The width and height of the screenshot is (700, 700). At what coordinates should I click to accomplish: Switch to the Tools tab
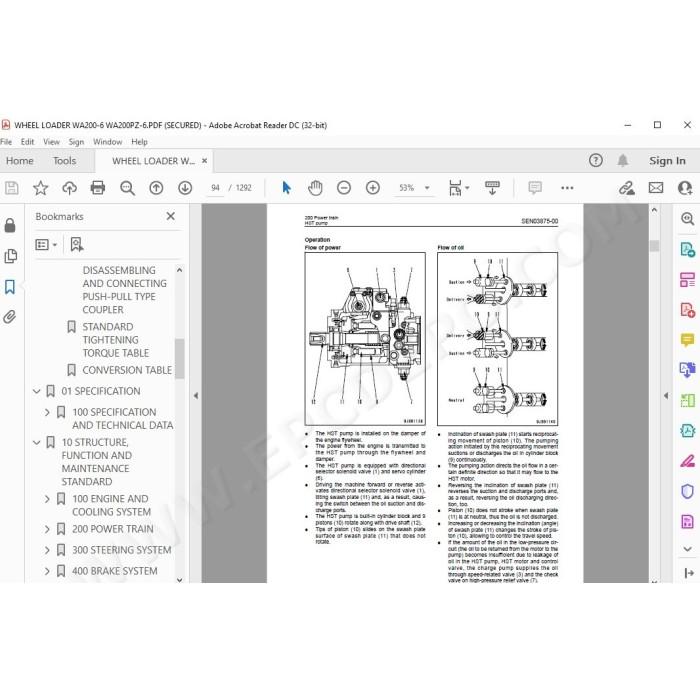(x=64, y=161)
